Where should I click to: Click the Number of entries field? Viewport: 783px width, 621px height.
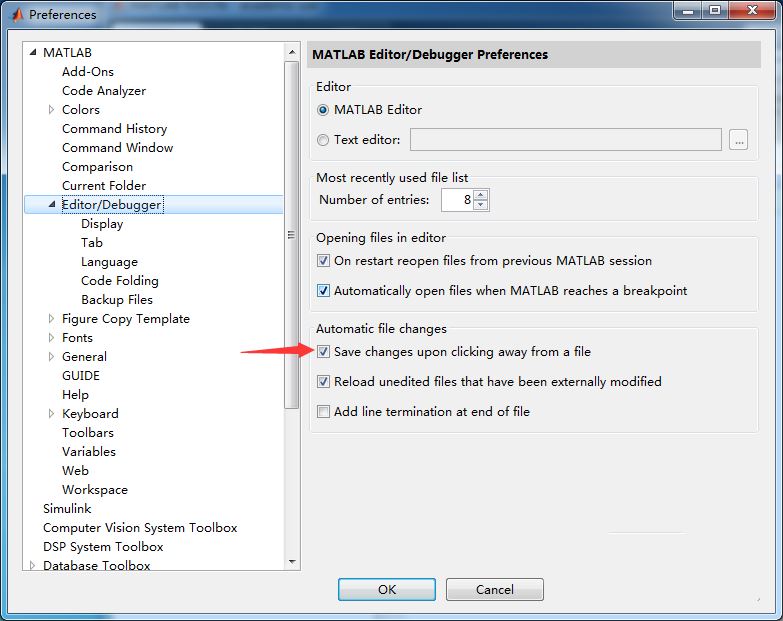click(x=457, y=200)
